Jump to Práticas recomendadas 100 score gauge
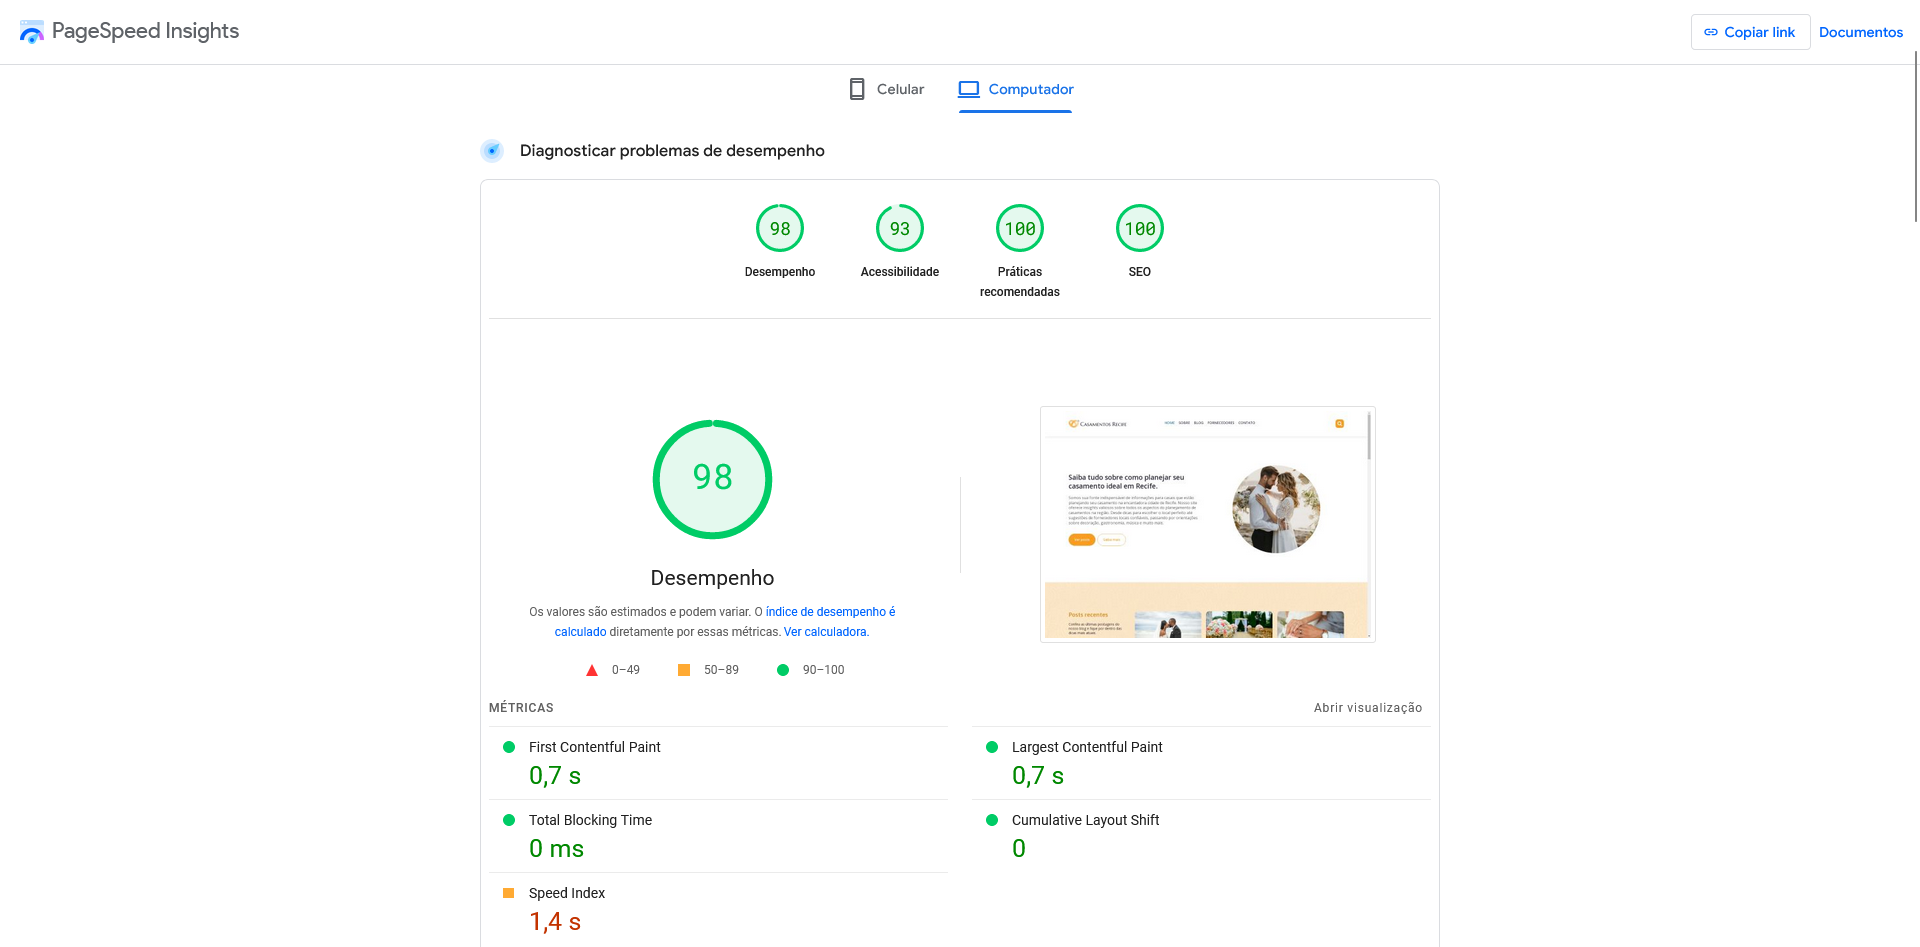The image size is (1920, 947). (1020, 229)
